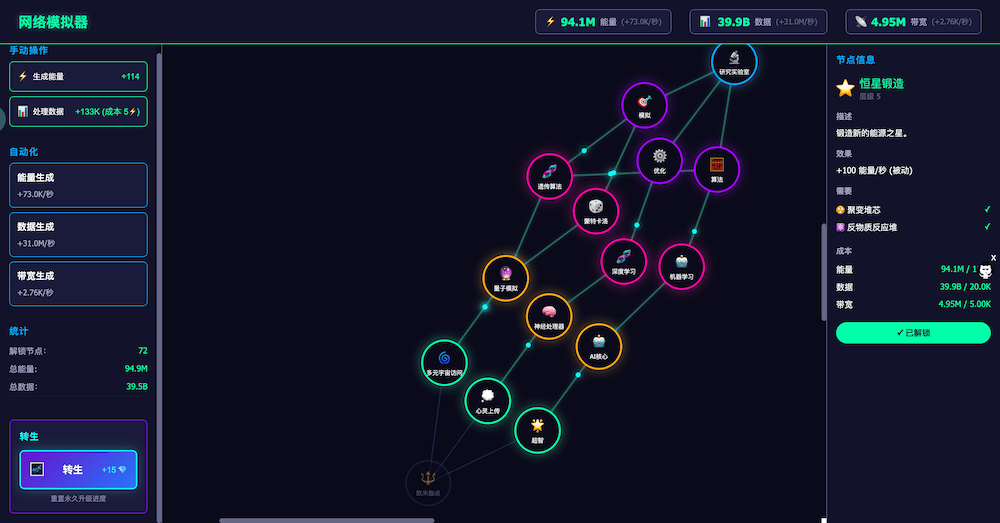This screenshot has width=1000, height=523.
Task: Click the 转生 prestige button
Action: pos(78,469)
